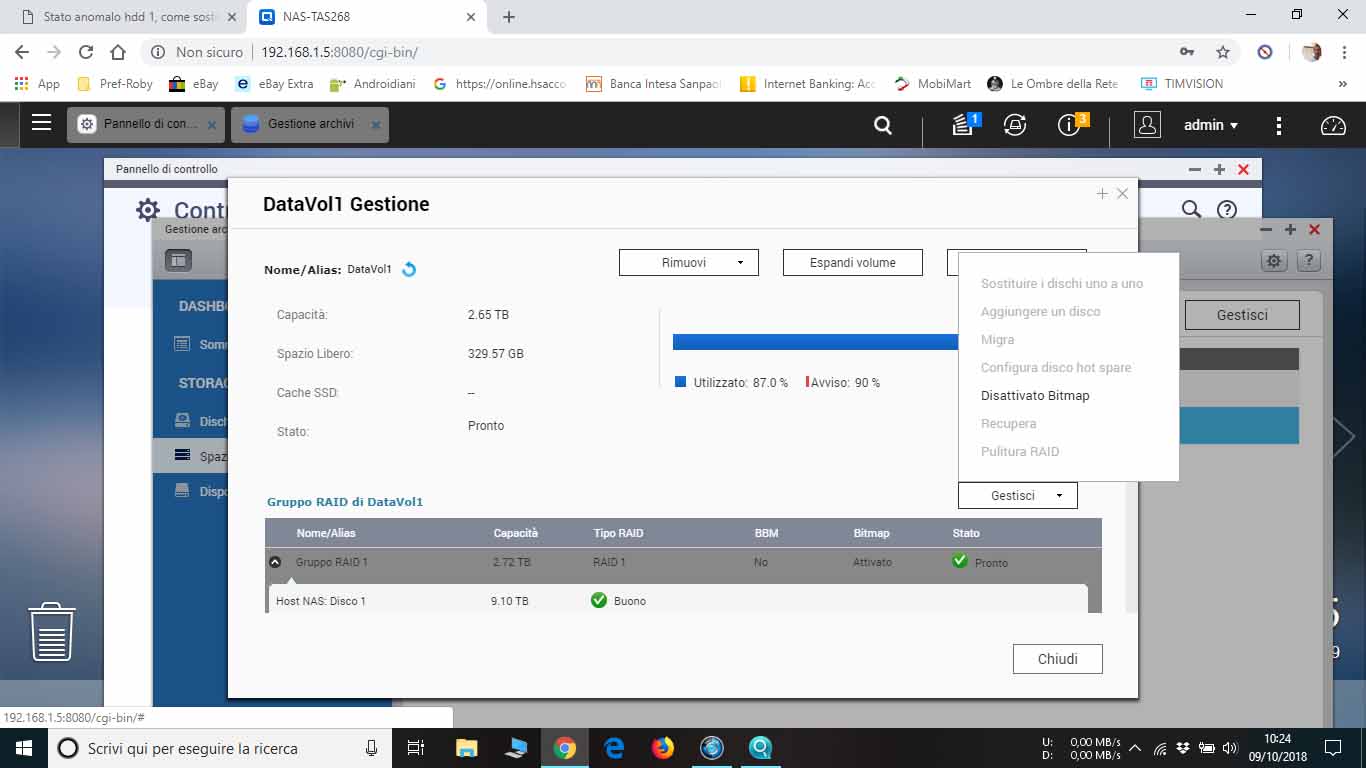The width and height of the screenshot is (1366, 768).
Task: Click the blue volume usage bar
Action: point(814,342)
